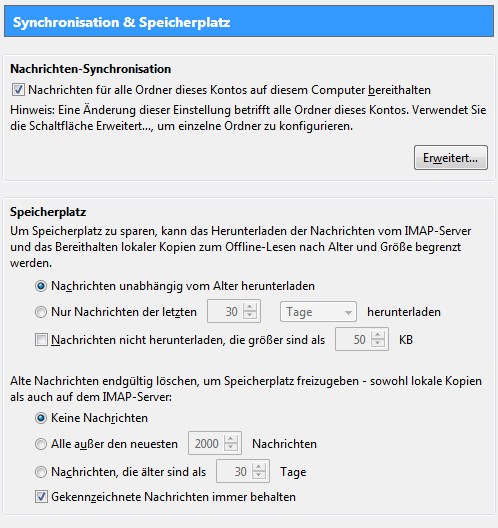The width and height of the screenshot is (498, 528).
Task: Increase the letzten 30 days spinner value
Action: pos(250,307)
